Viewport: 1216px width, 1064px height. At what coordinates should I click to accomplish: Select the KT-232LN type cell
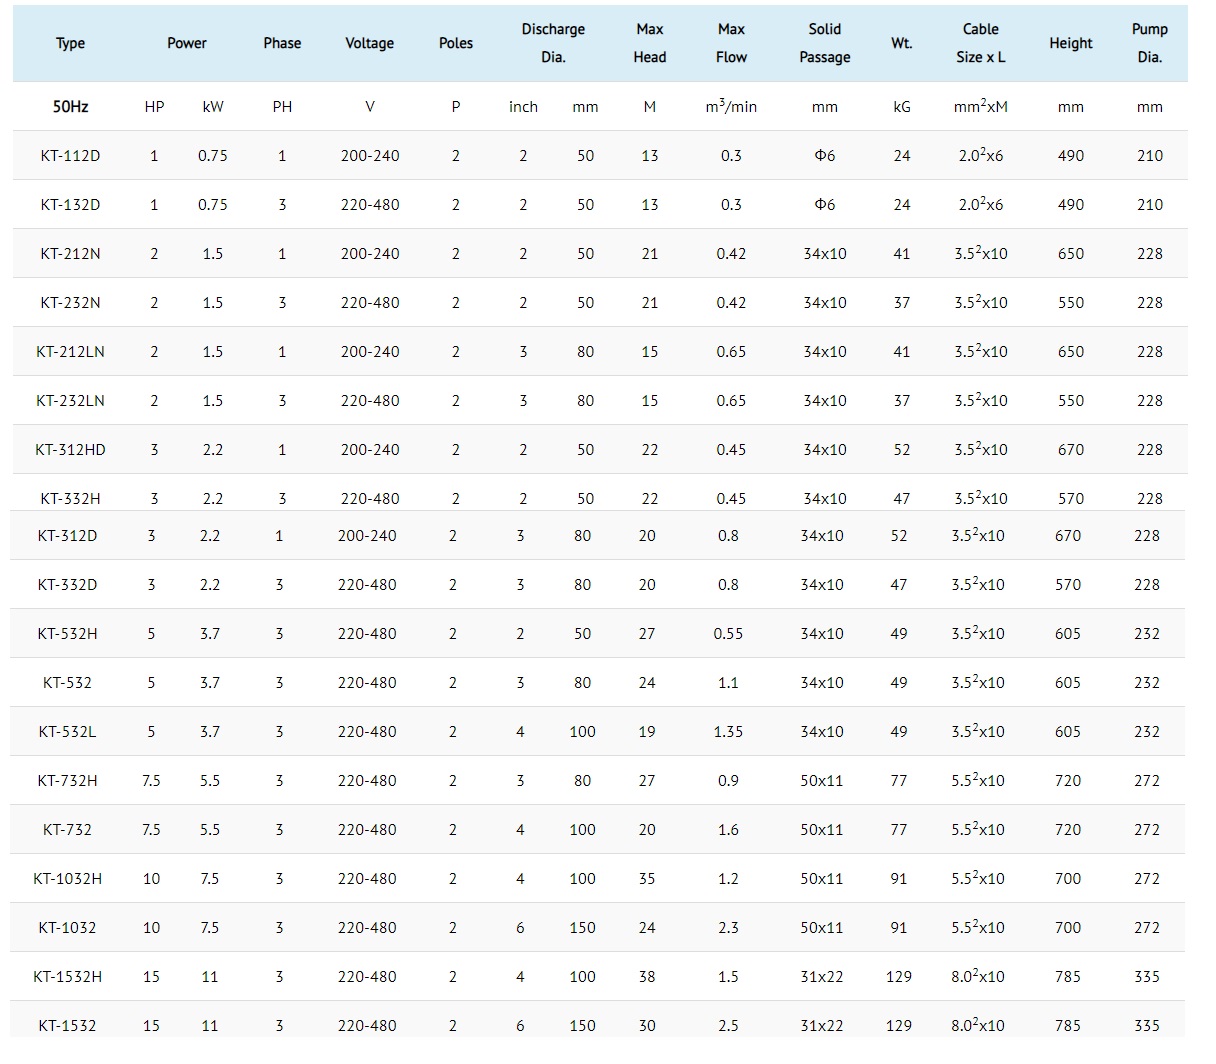tap(70, 401)
